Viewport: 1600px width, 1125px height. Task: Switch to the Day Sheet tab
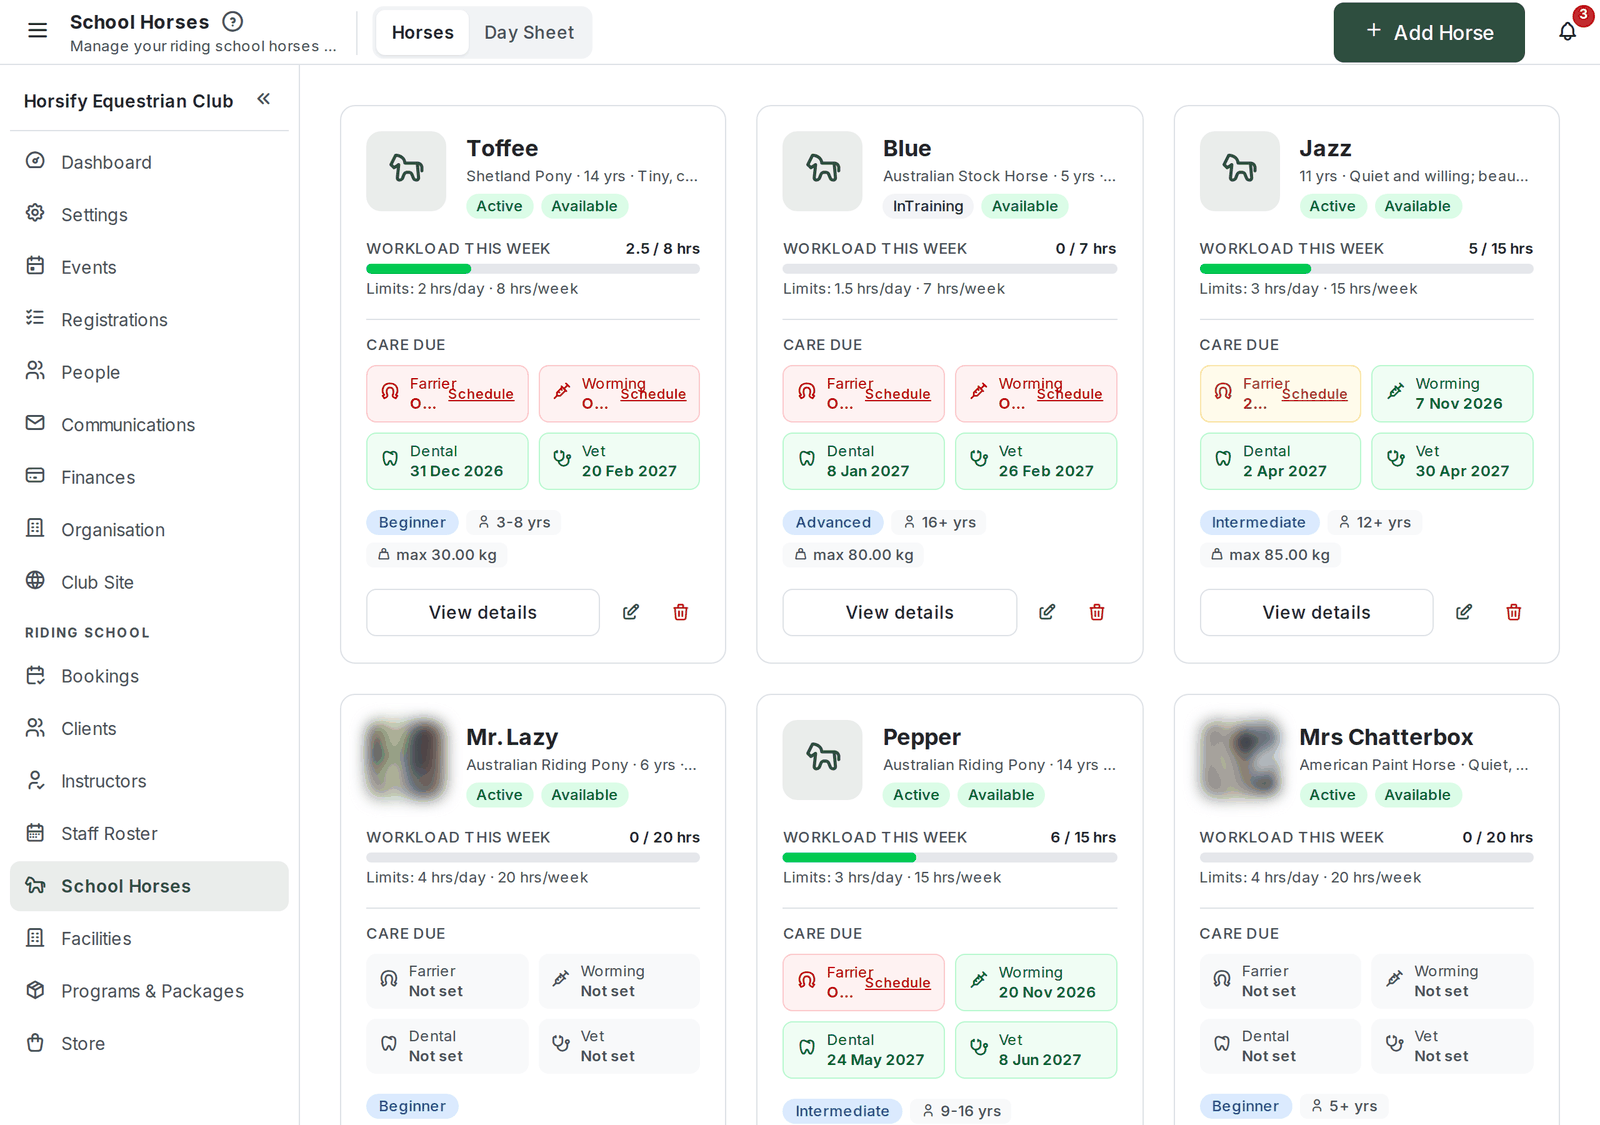coord(529,32)
